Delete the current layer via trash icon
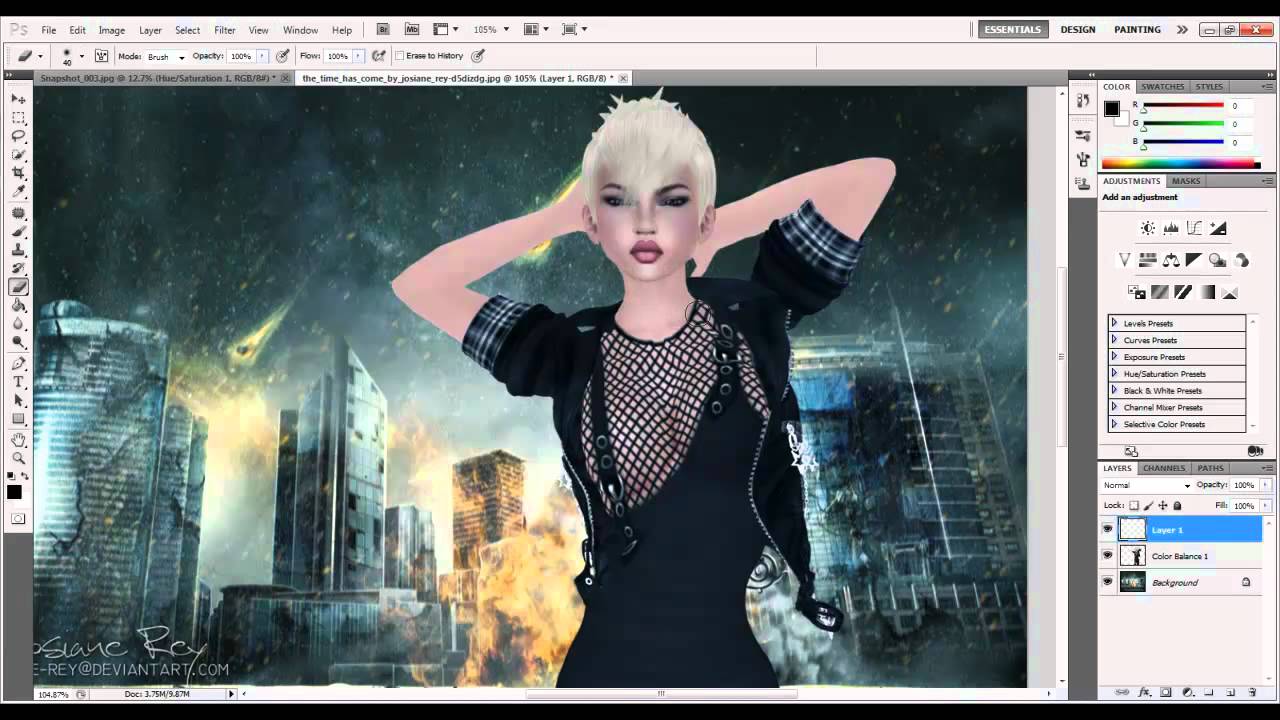 (x=1252, y=692)
